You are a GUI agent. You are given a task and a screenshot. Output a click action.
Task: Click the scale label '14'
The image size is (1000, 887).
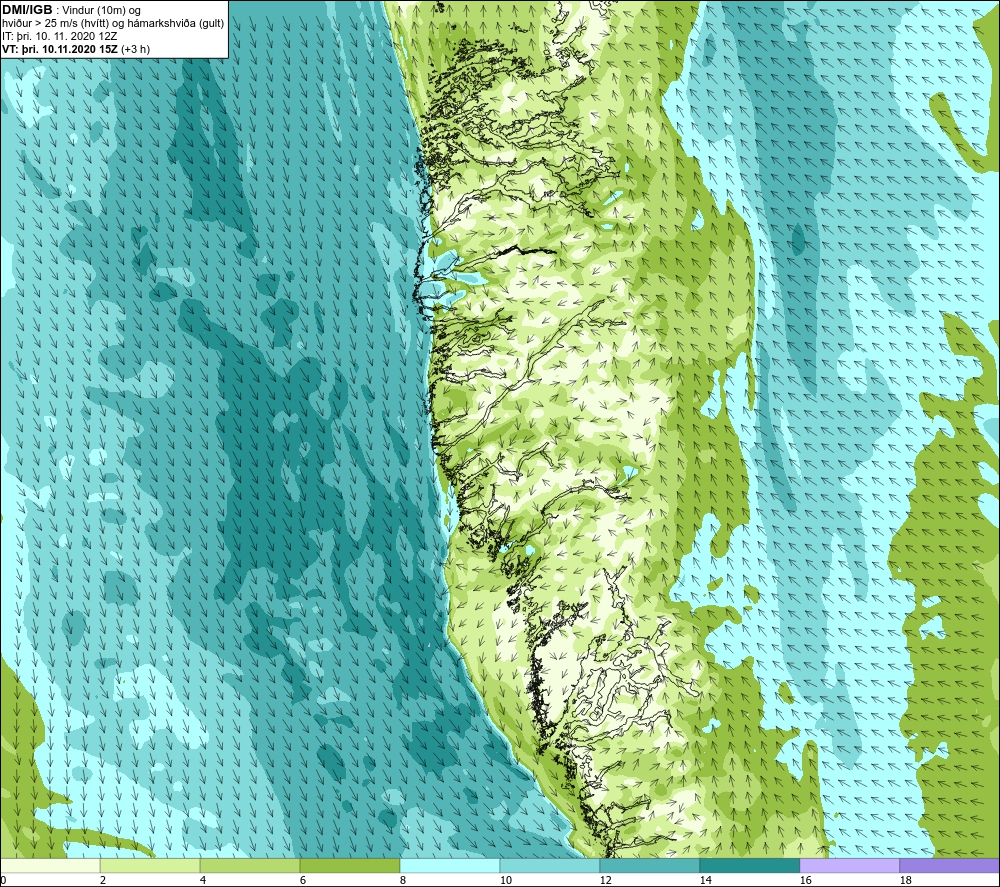(x=705, y=881)
